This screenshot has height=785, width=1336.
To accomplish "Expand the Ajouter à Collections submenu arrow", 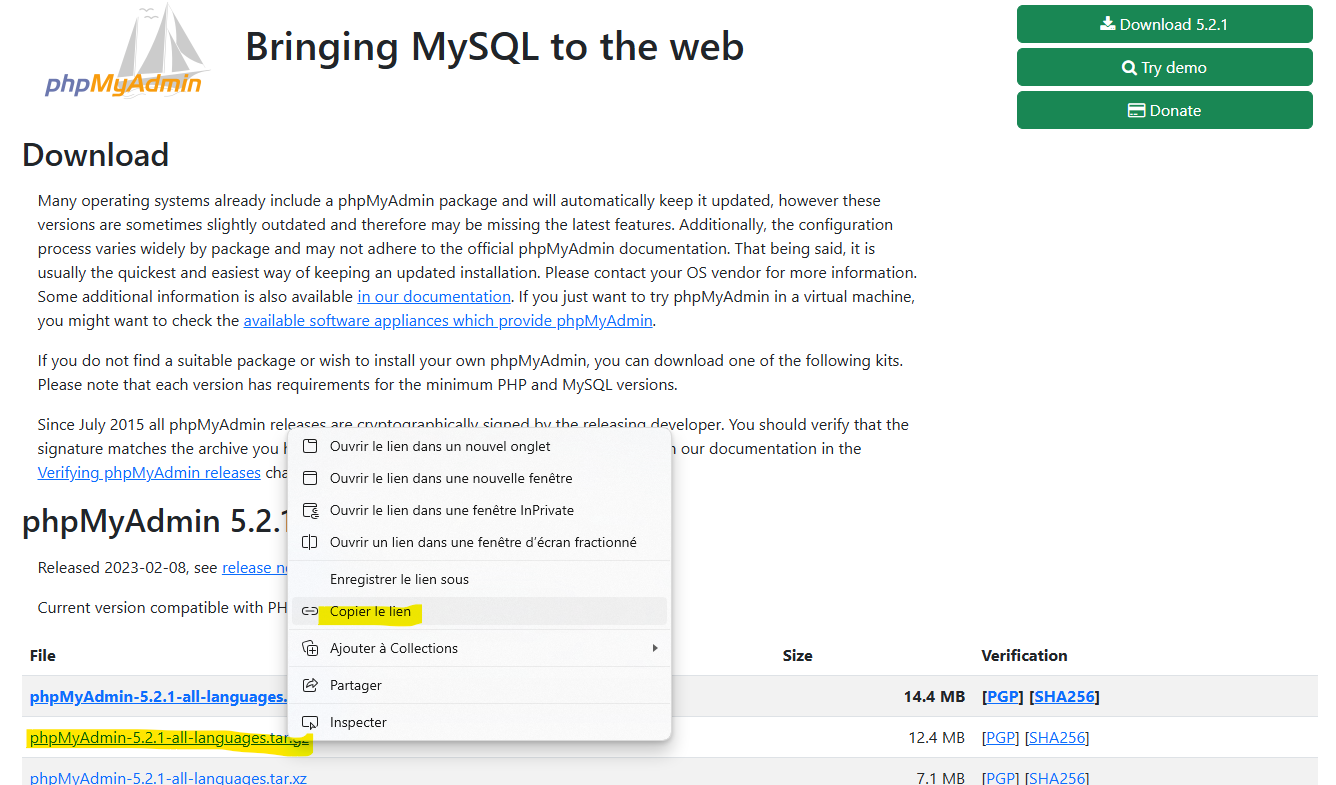I will pos(655,648).
